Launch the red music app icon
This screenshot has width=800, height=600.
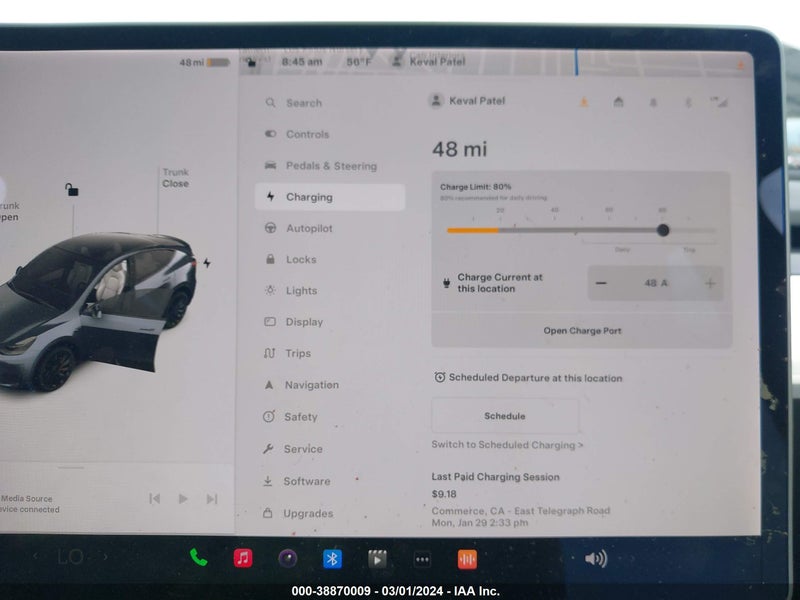(x=243, y=558)
